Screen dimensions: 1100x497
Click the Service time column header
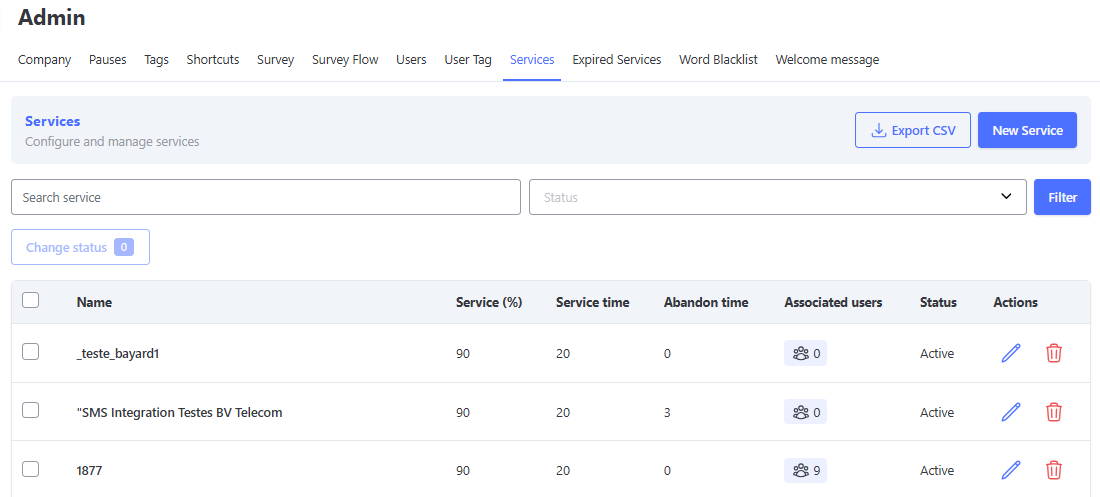pos(593,303)
